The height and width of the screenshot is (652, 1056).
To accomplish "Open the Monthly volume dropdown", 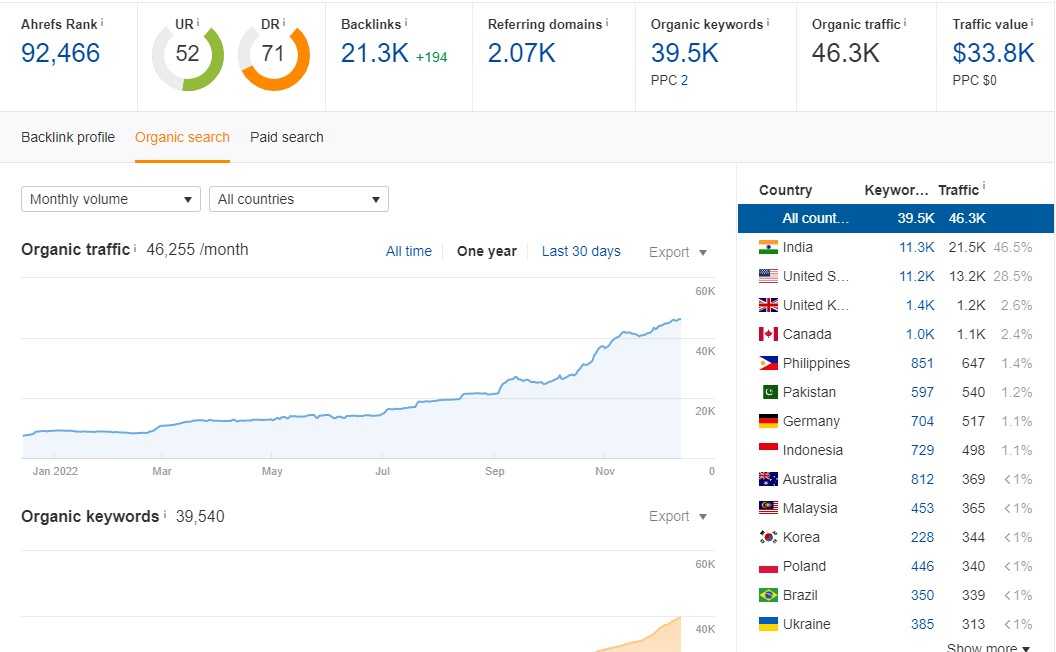I will coord(111,199).
